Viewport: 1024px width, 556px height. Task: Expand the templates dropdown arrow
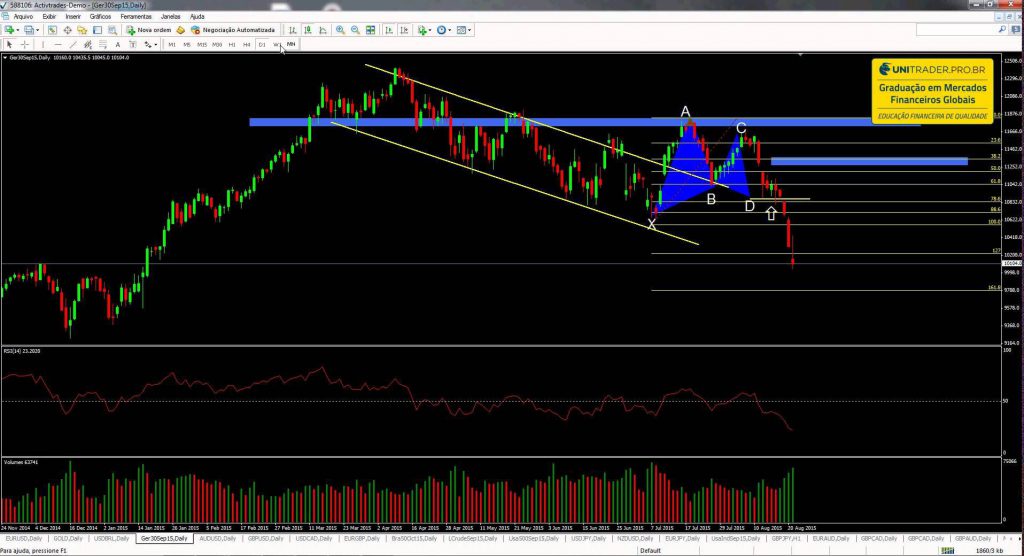click(x=470, y=30)
